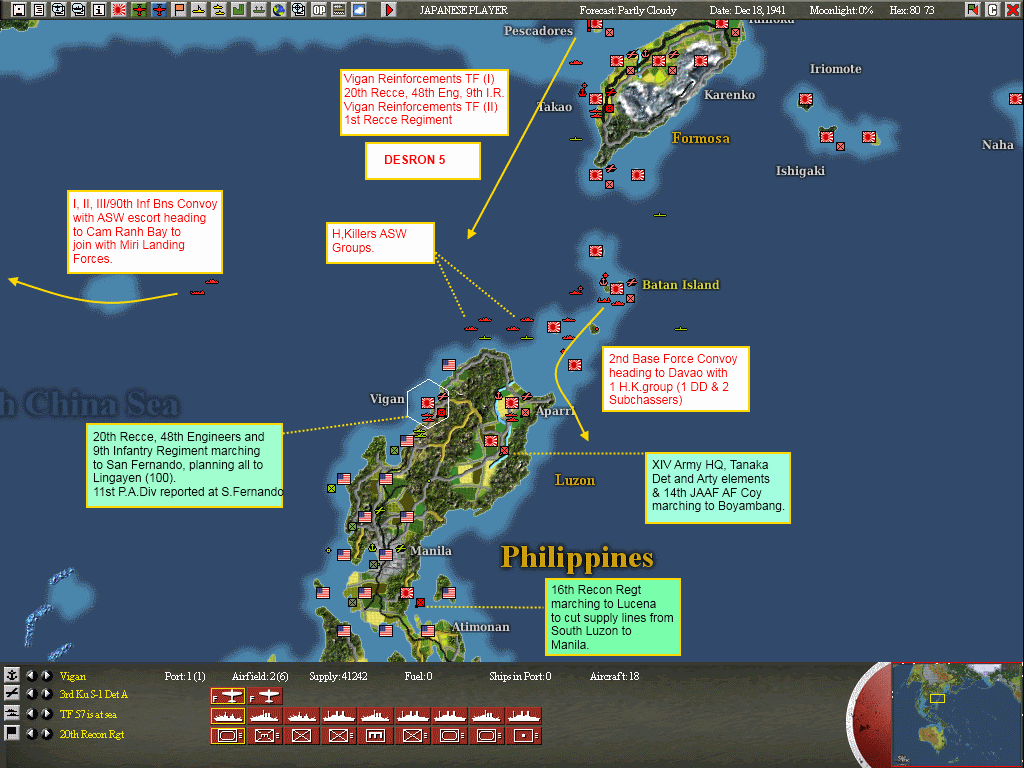Open the document list report icon
This screenshot has width=1024, height=768.
click(x=39, y=10)
